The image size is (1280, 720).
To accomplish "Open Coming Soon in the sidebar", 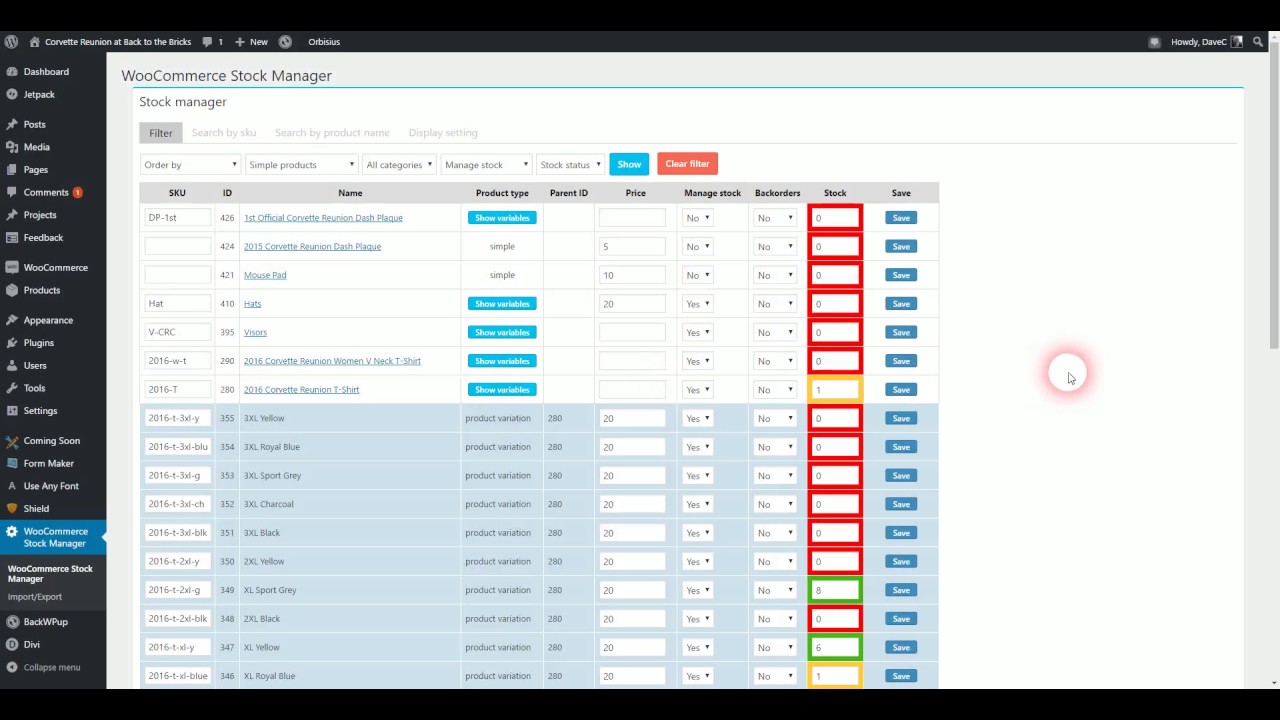I will (51, 441).
